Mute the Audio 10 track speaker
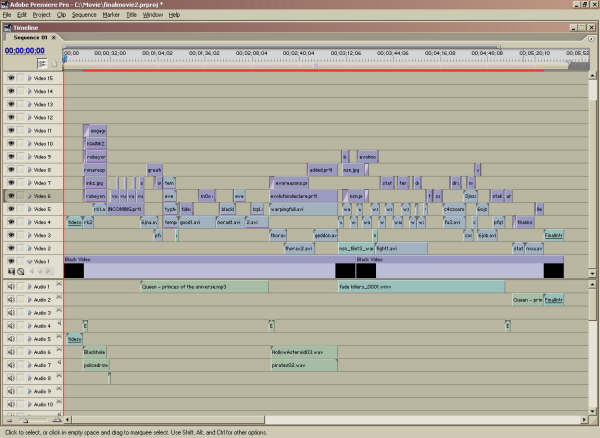 point(11,404)
